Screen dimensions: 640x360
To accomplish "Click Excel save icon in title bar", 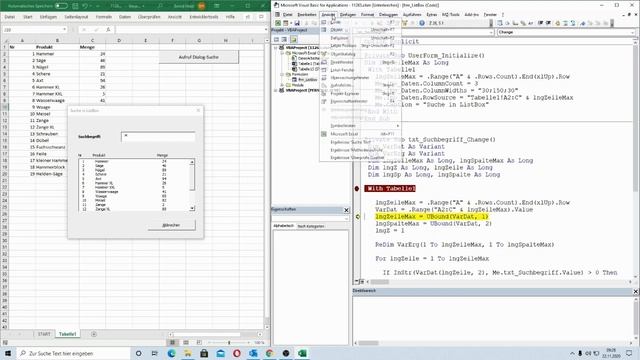I will (76, 6).
